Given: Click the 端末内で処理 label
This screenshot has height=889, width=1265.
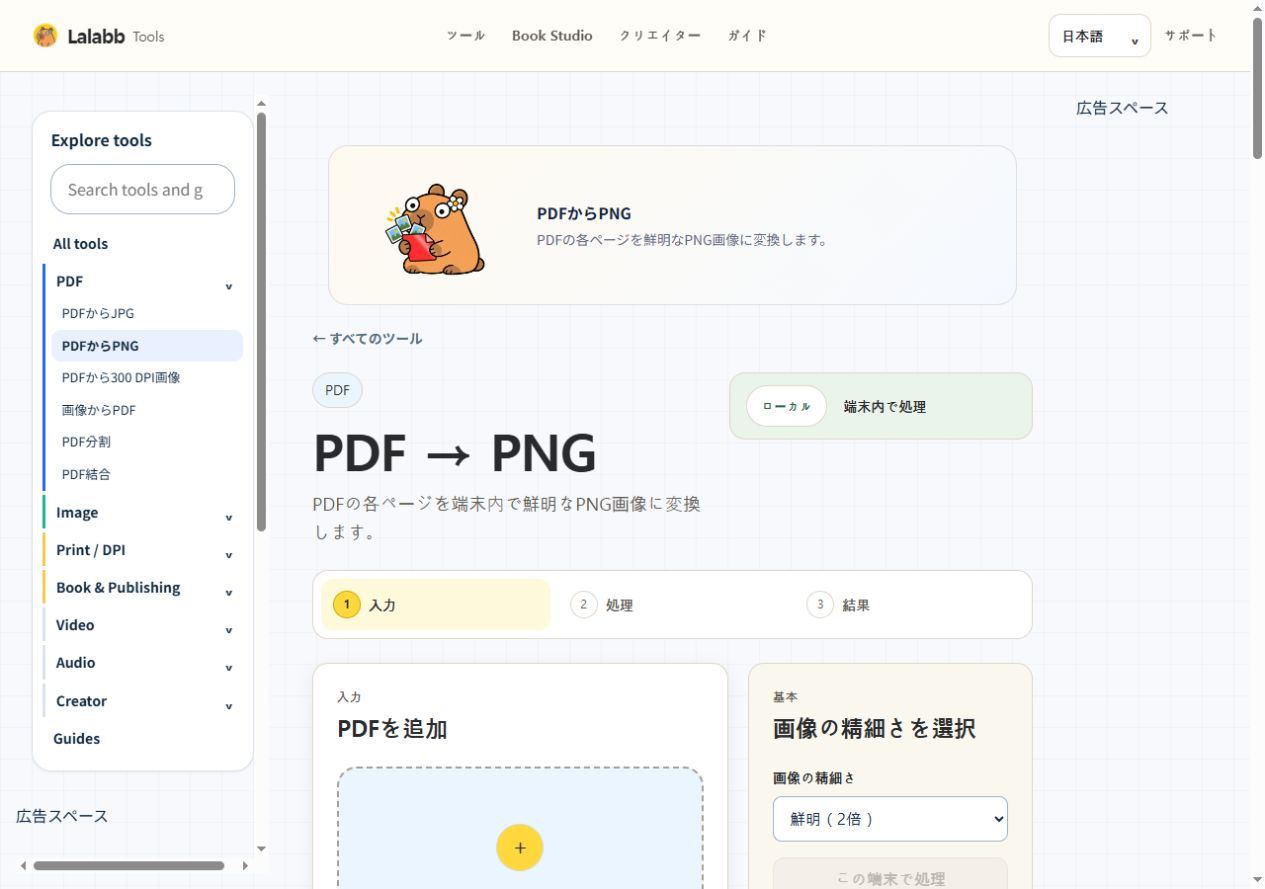Looking at the screenshot, I should point(885,407).
